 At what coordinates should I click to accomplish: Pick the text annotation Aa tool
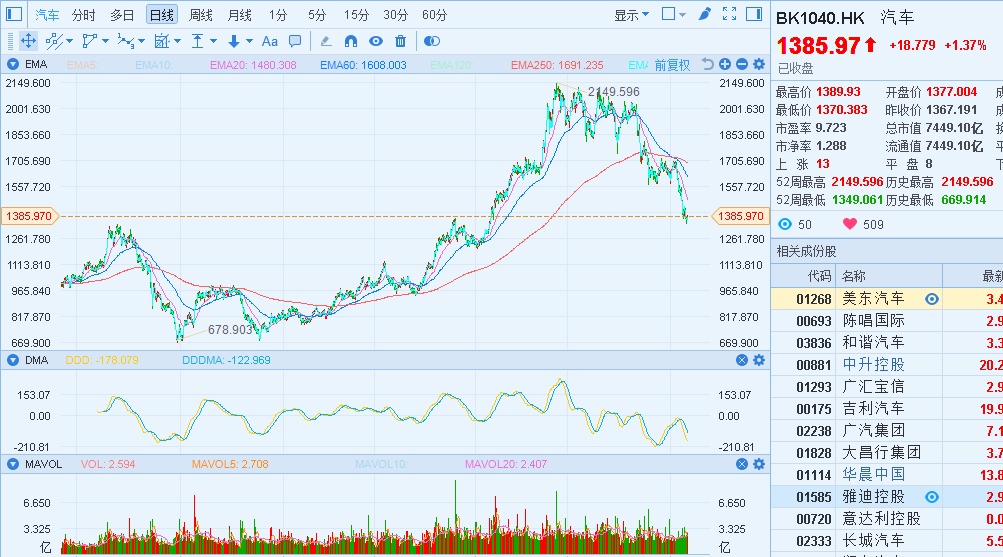pyautogui.click(x=269, y=41)
